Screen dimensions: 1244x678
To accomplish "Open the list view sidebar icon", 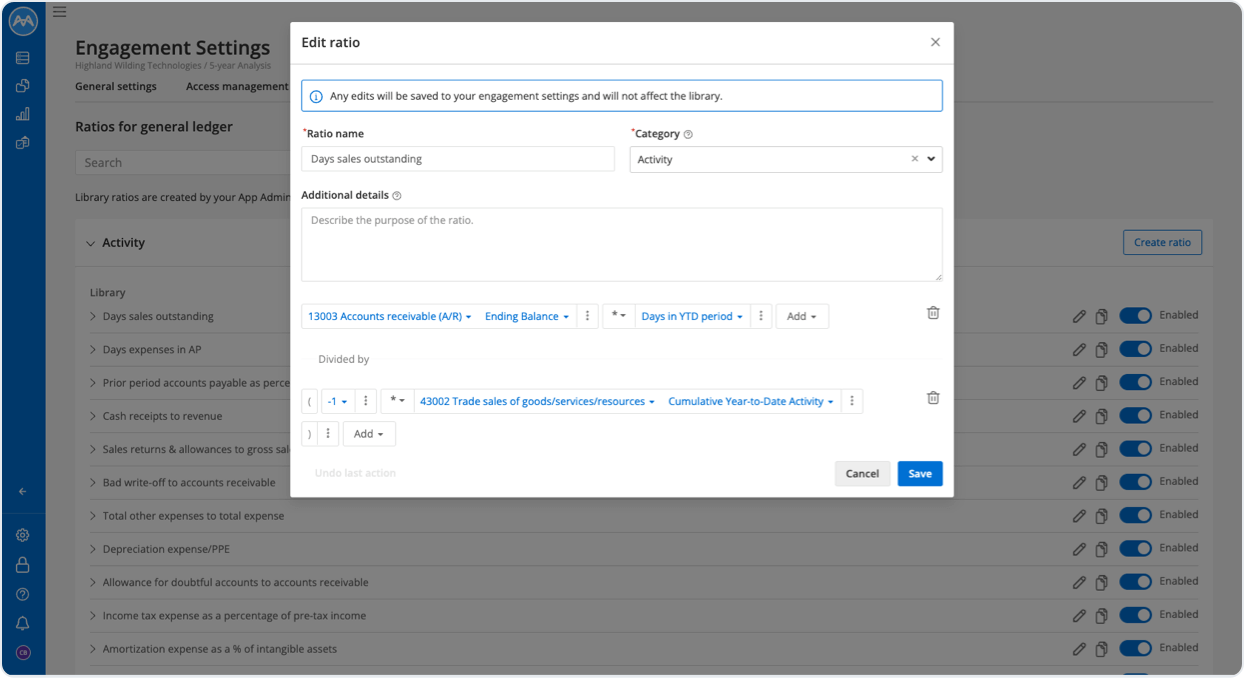I will point(23,58).
